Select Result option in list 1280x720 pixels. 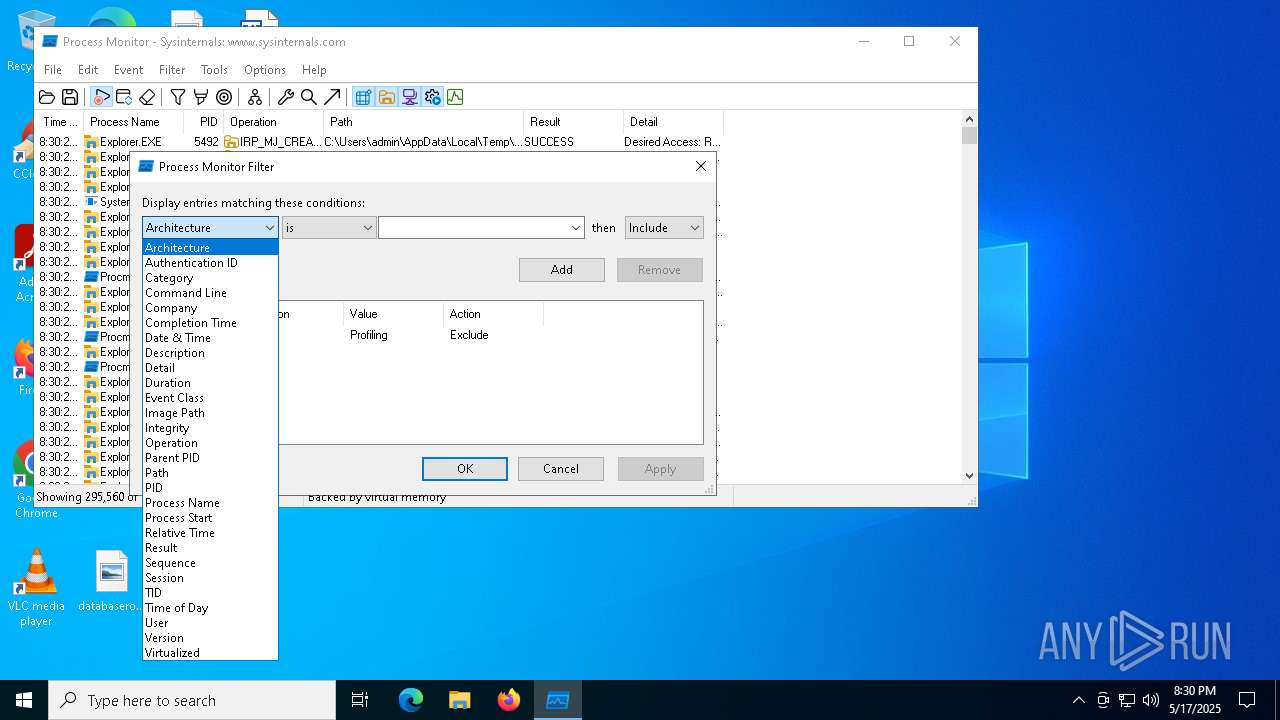click(x=210, y=548)
